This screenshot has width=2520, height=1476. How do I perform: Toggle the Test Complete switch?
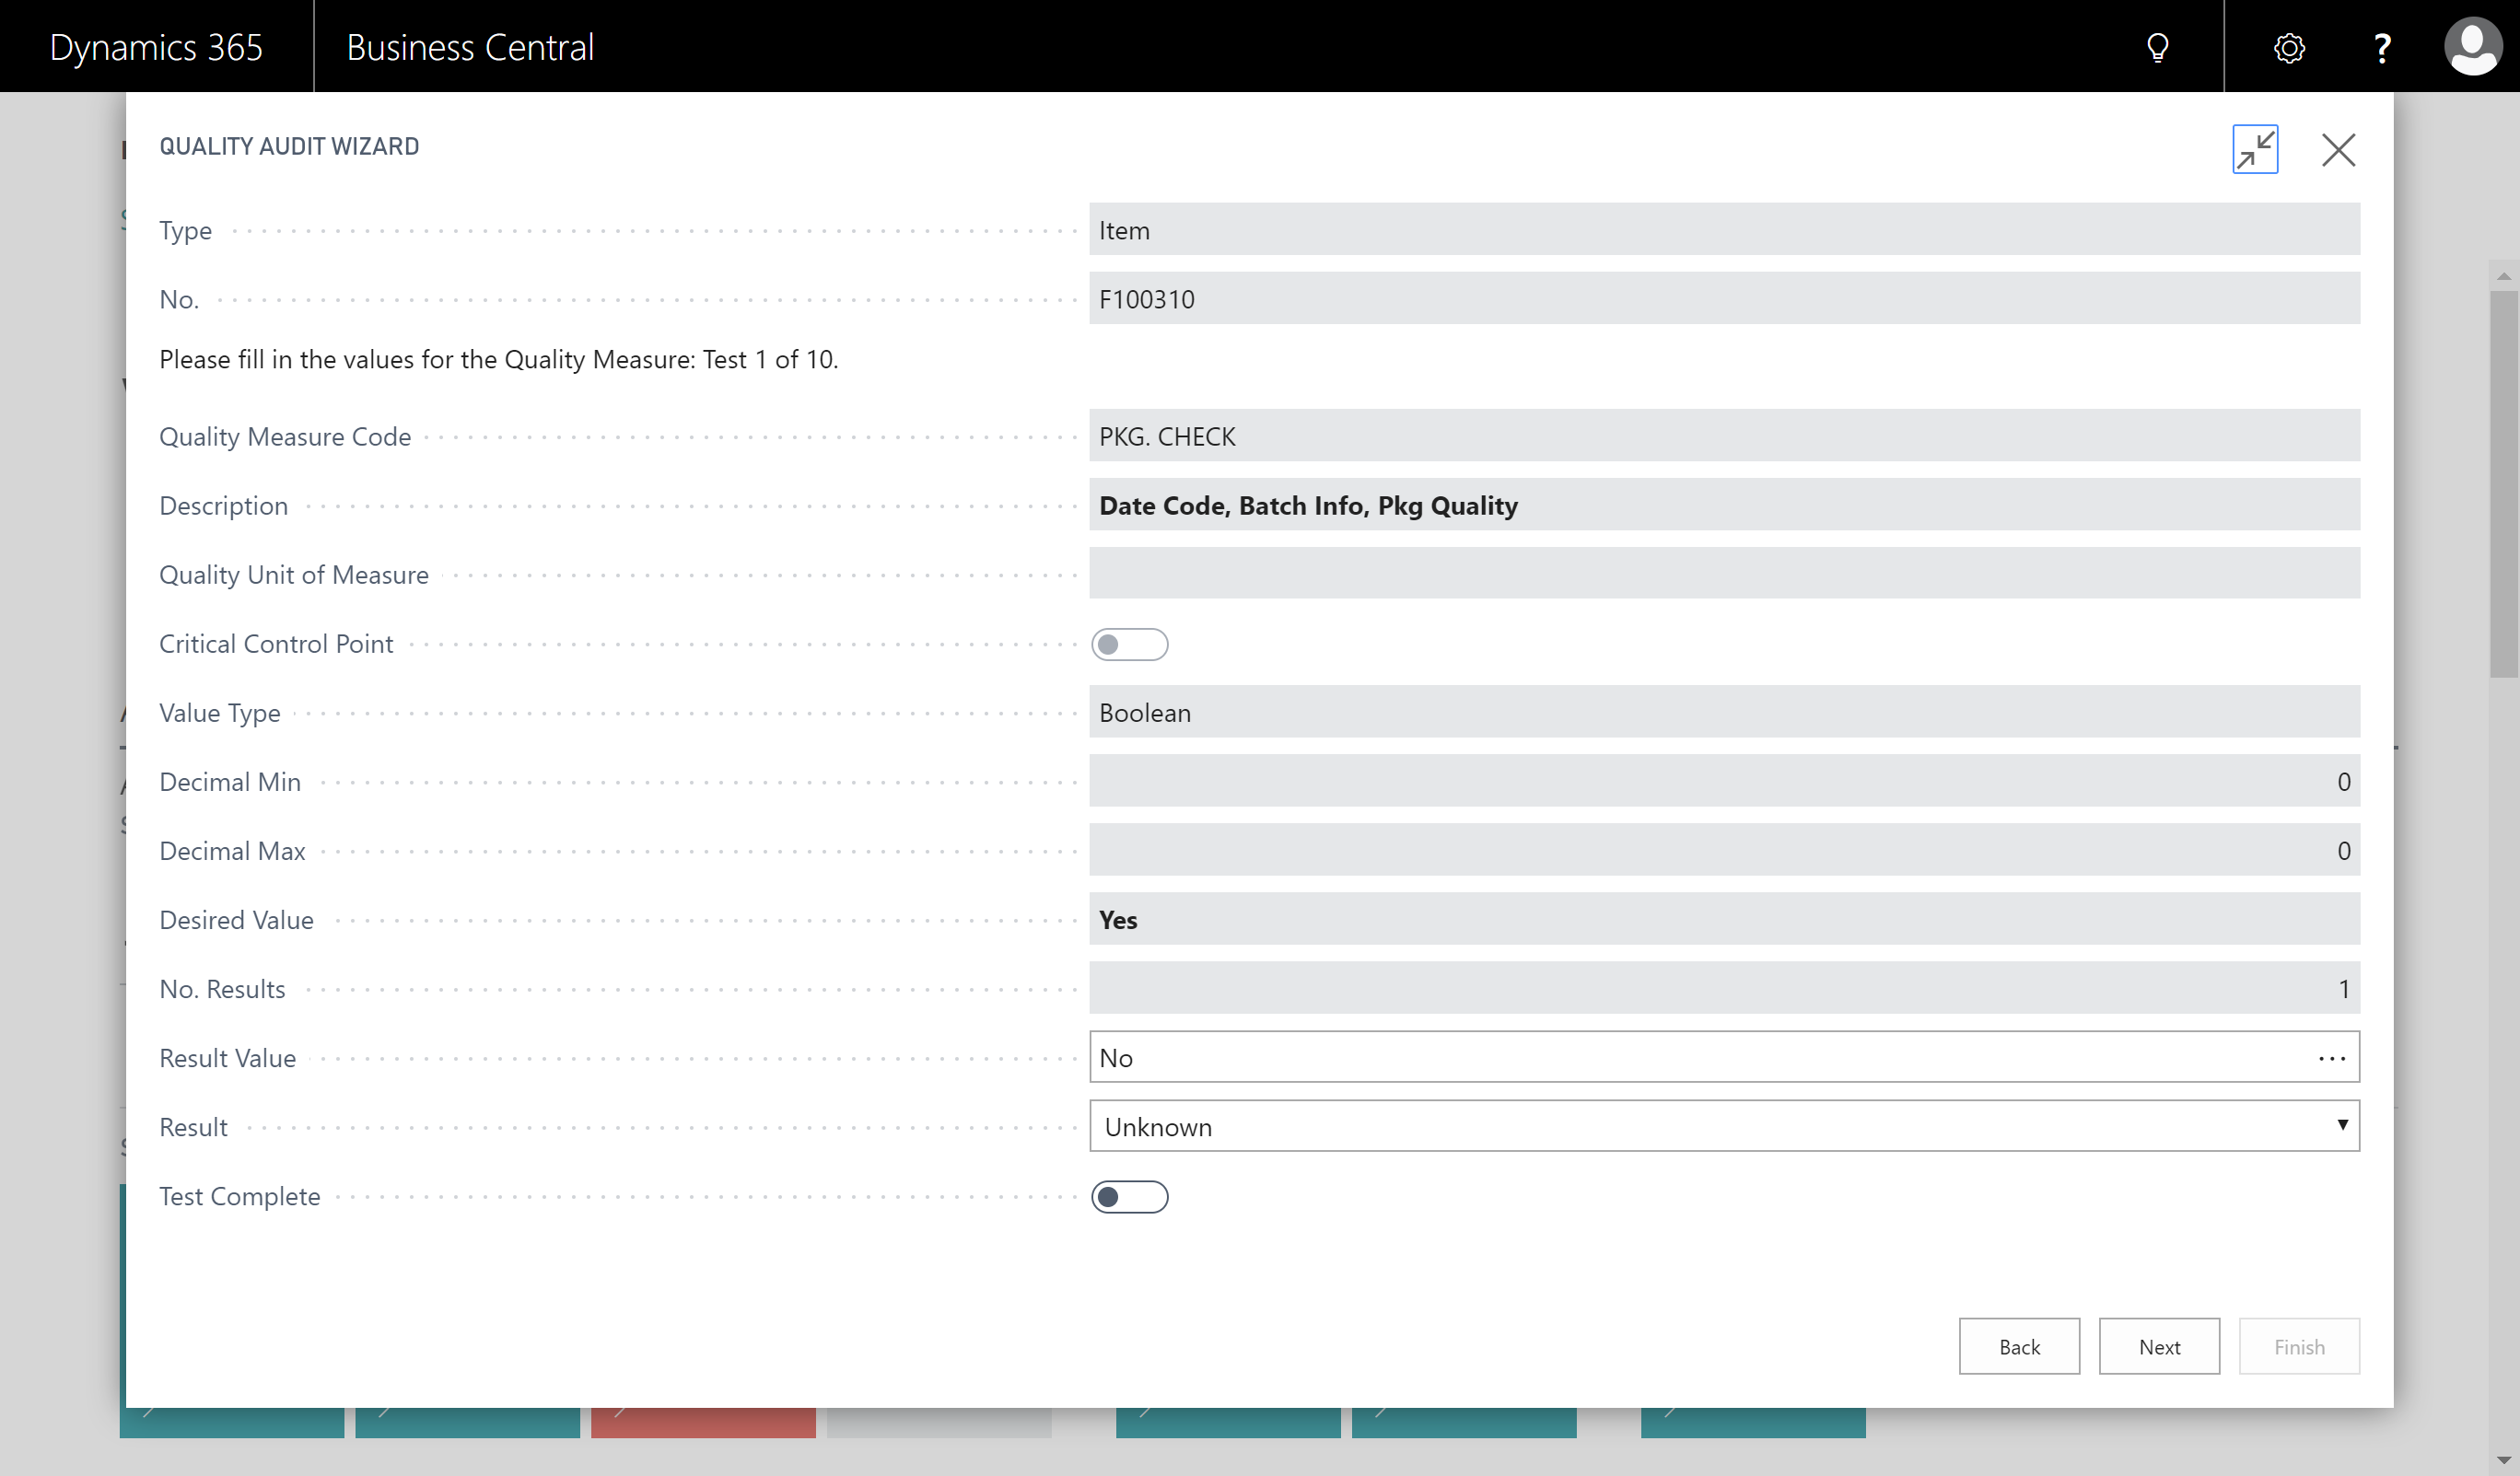[x=1129, y=1197]
